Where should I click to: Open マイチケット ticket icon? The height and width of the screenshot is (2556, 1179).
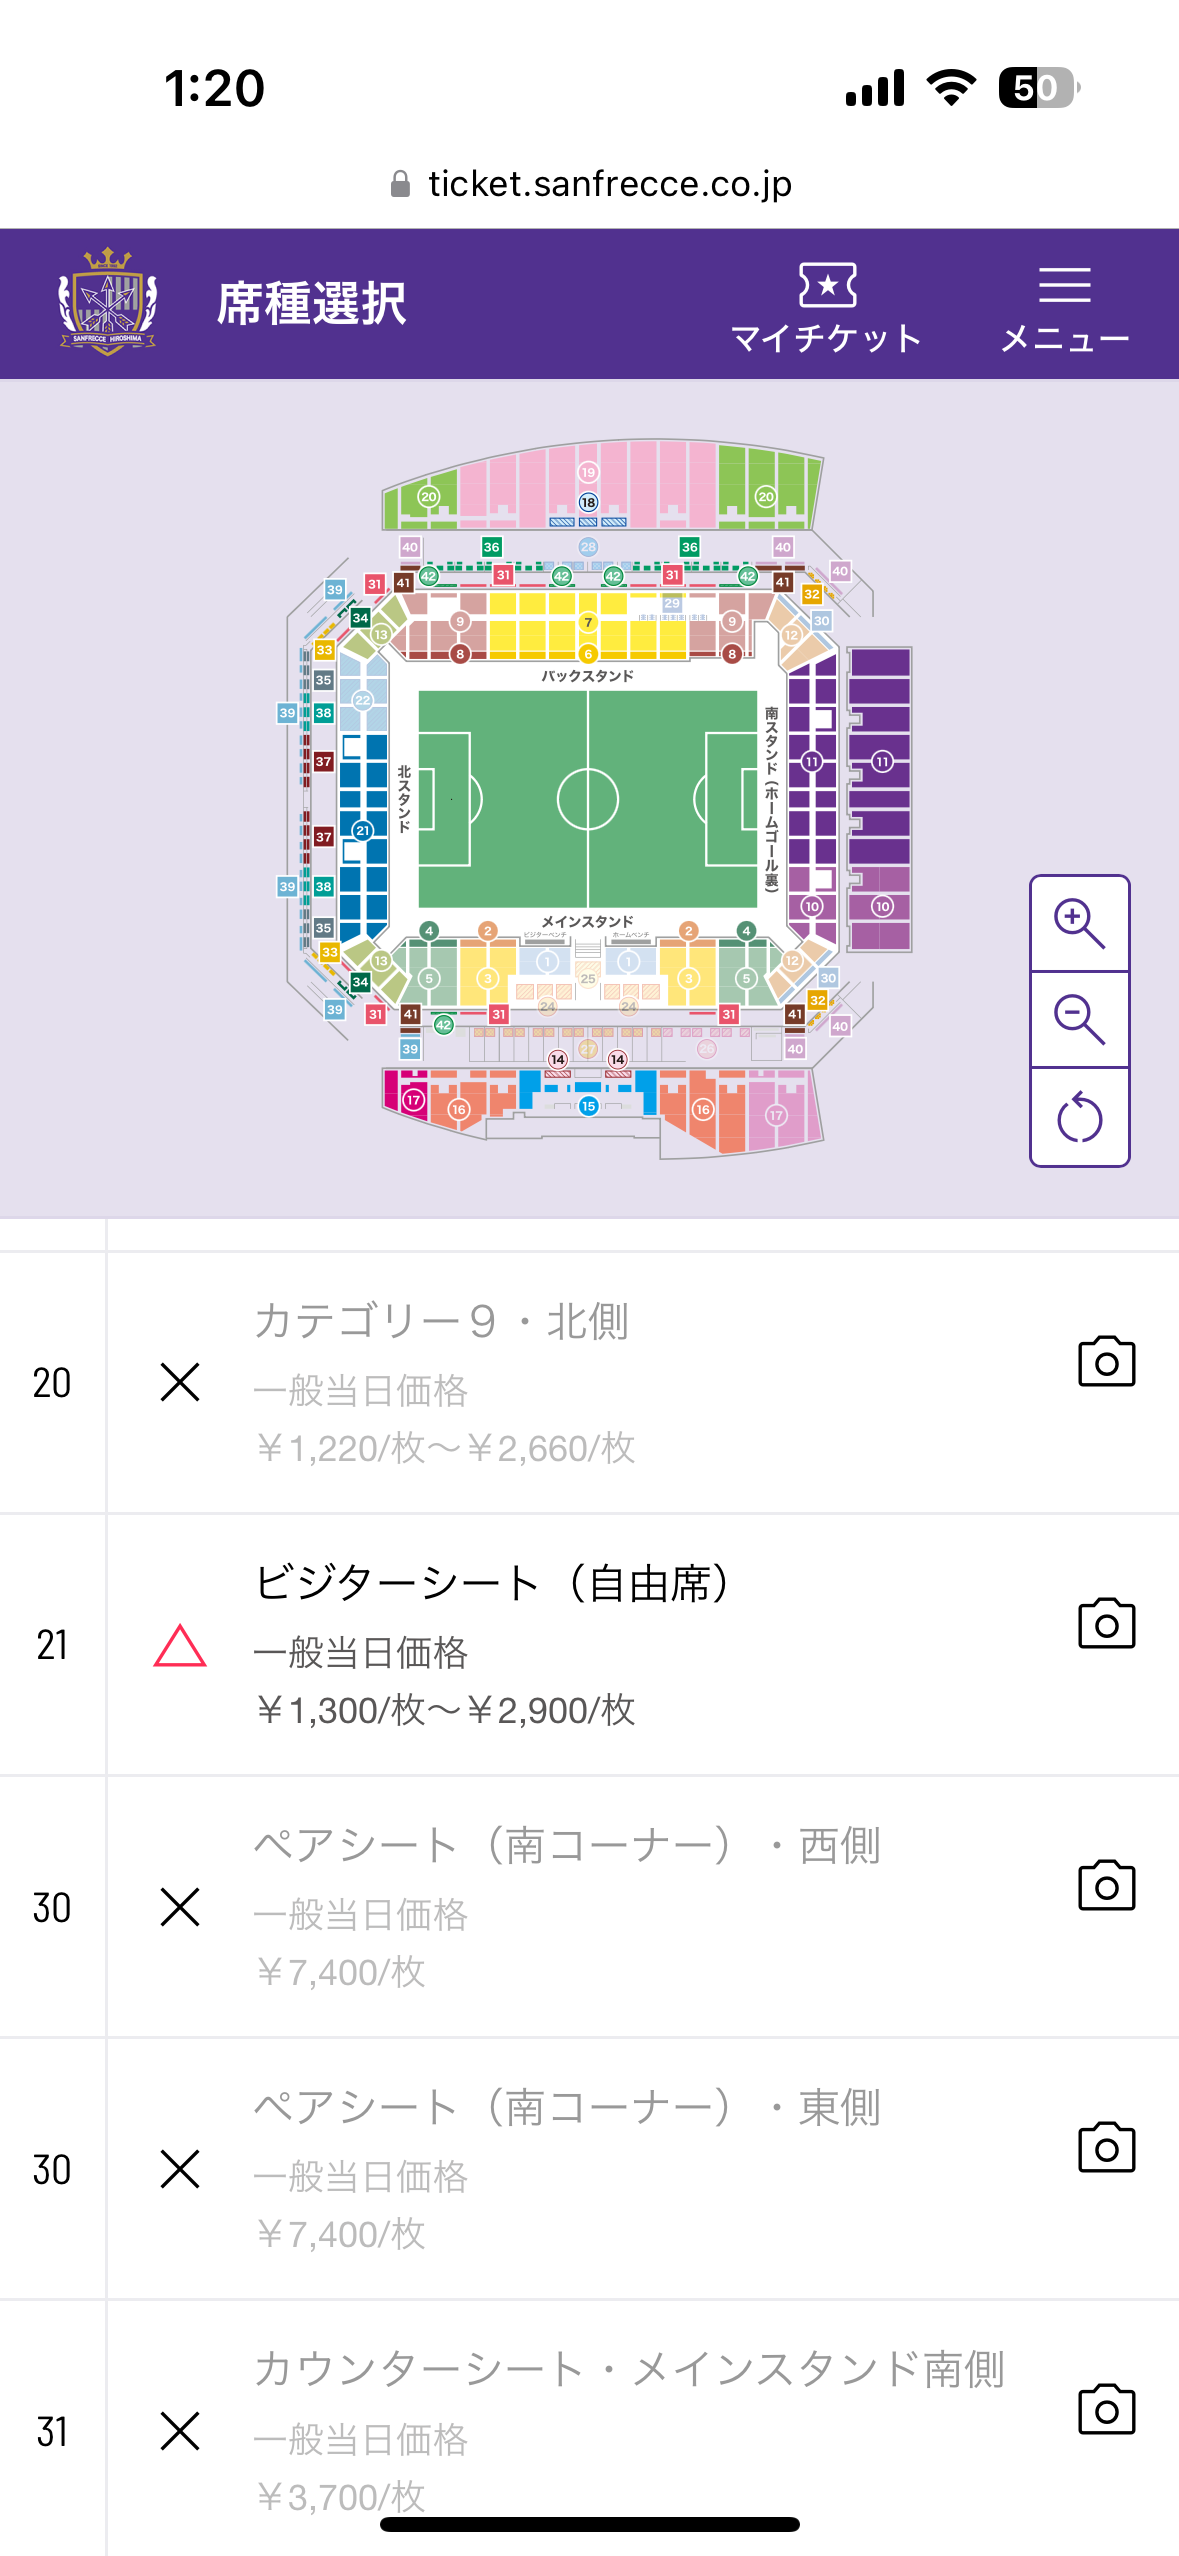click(826, 306)
